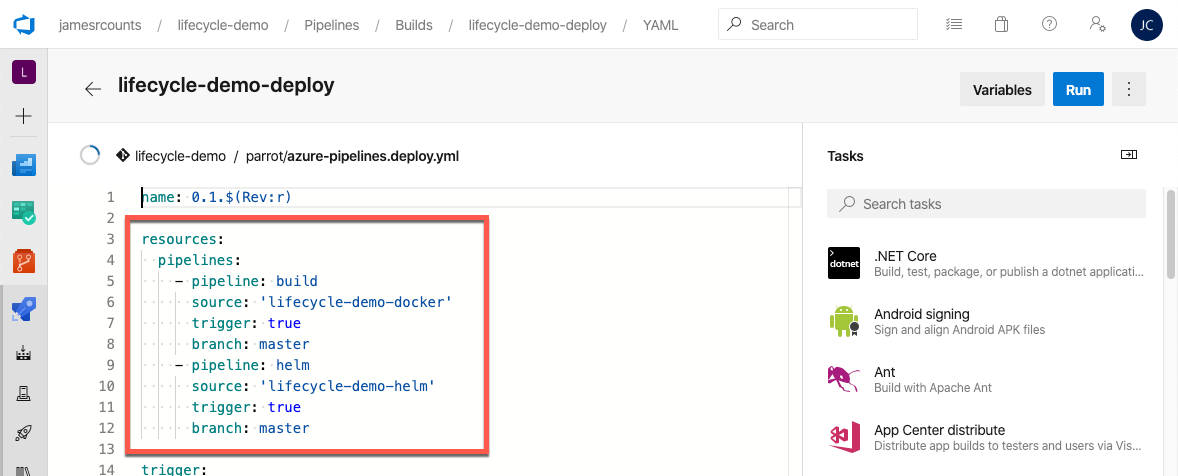The height and width of the screenshot is (476, 1178).
Task: Open the user settings icon
Action: coord(1097,24)
